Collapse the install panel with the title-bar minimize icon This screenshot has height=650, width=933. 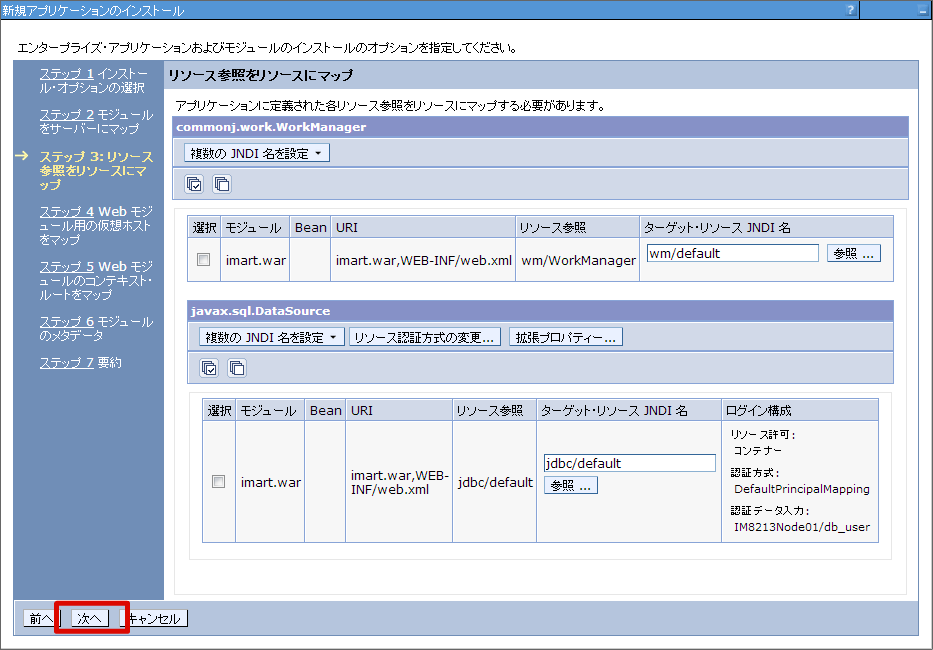click(x=921, y=10)
